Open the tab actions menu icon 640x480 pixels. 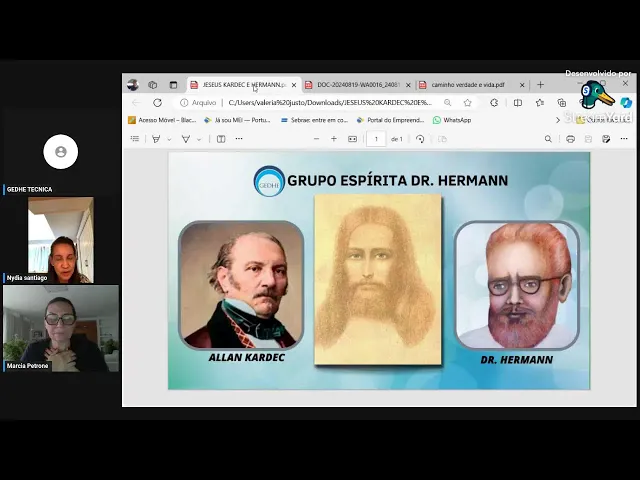point(173,85)
